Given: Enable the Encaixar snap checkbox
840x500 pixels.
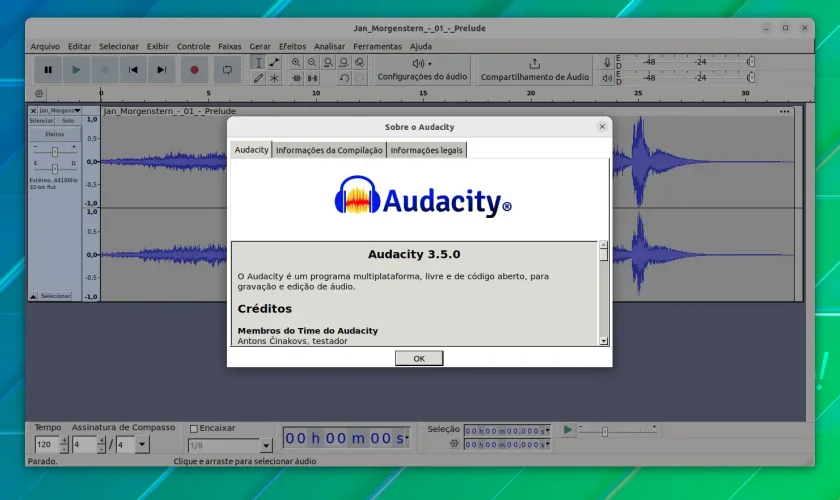Looking at the screenshot, I should (194, 429).
